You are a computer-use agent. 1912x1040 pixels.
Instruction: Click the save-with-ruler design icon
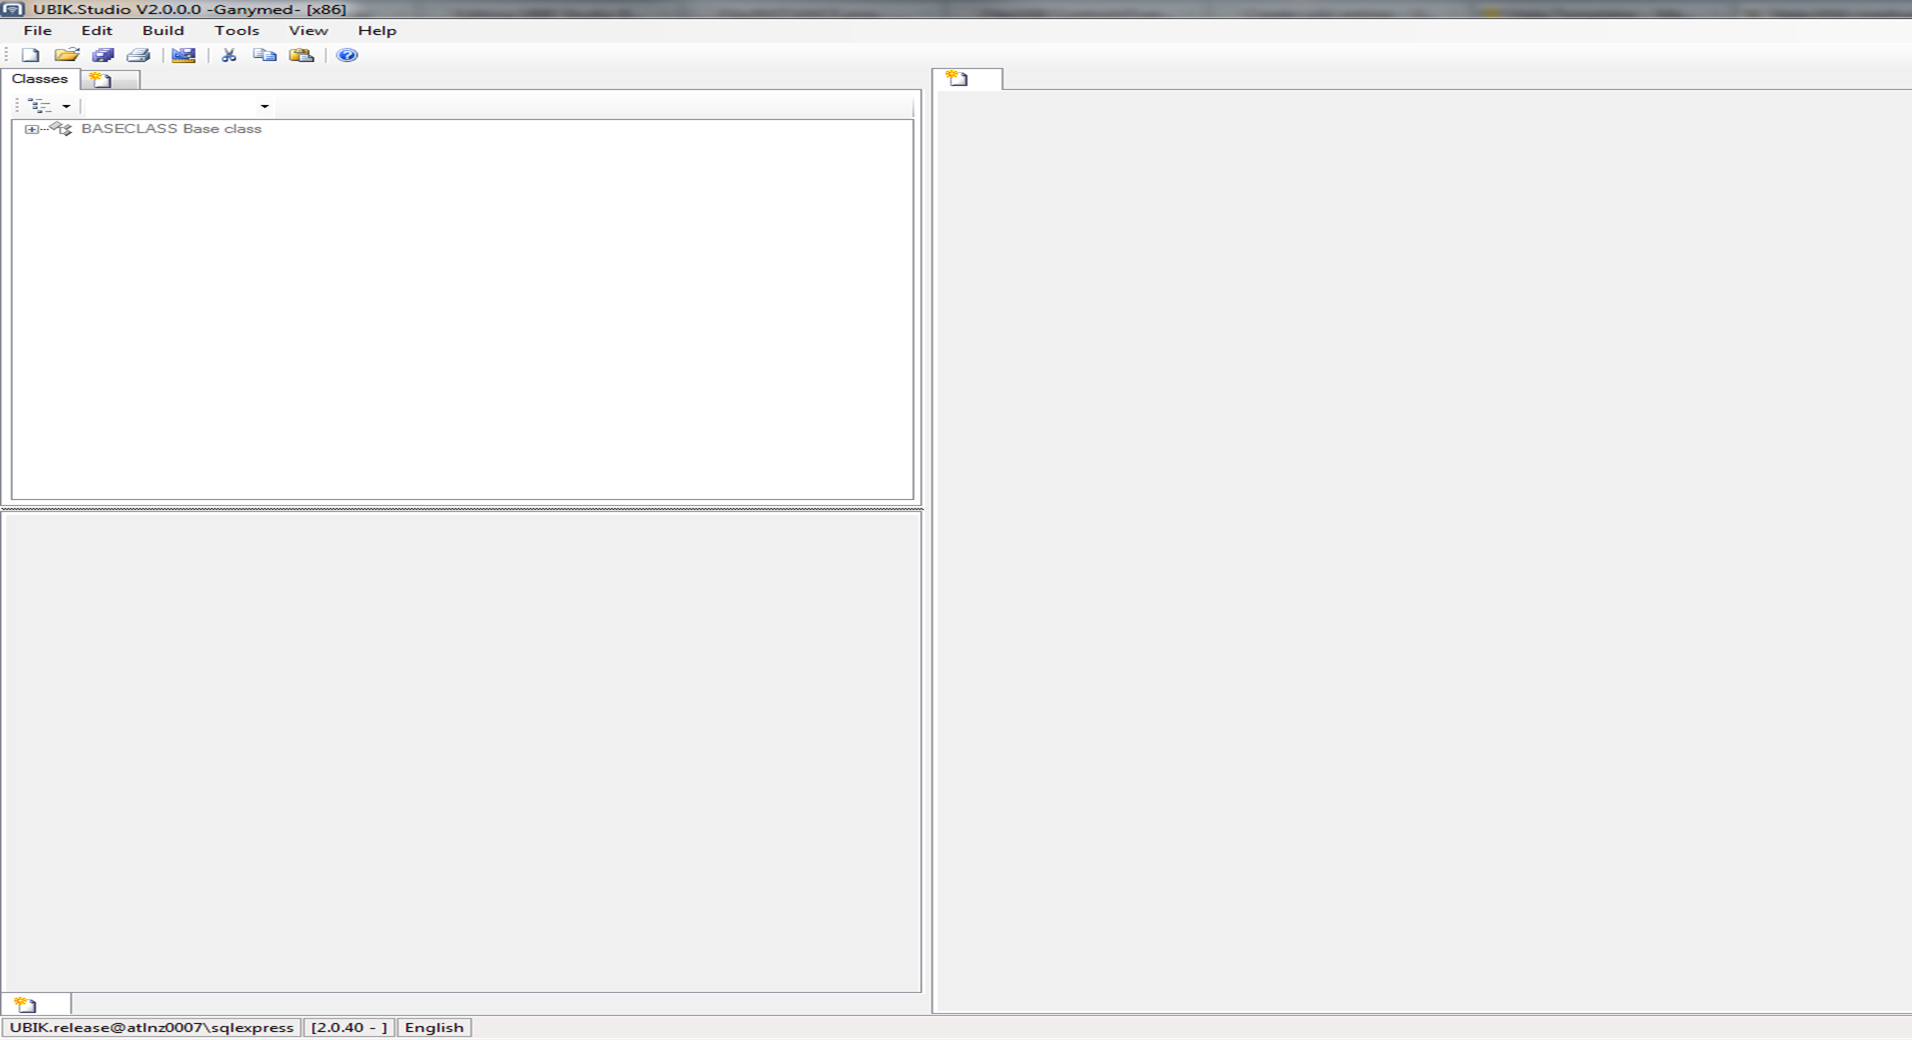183,55
